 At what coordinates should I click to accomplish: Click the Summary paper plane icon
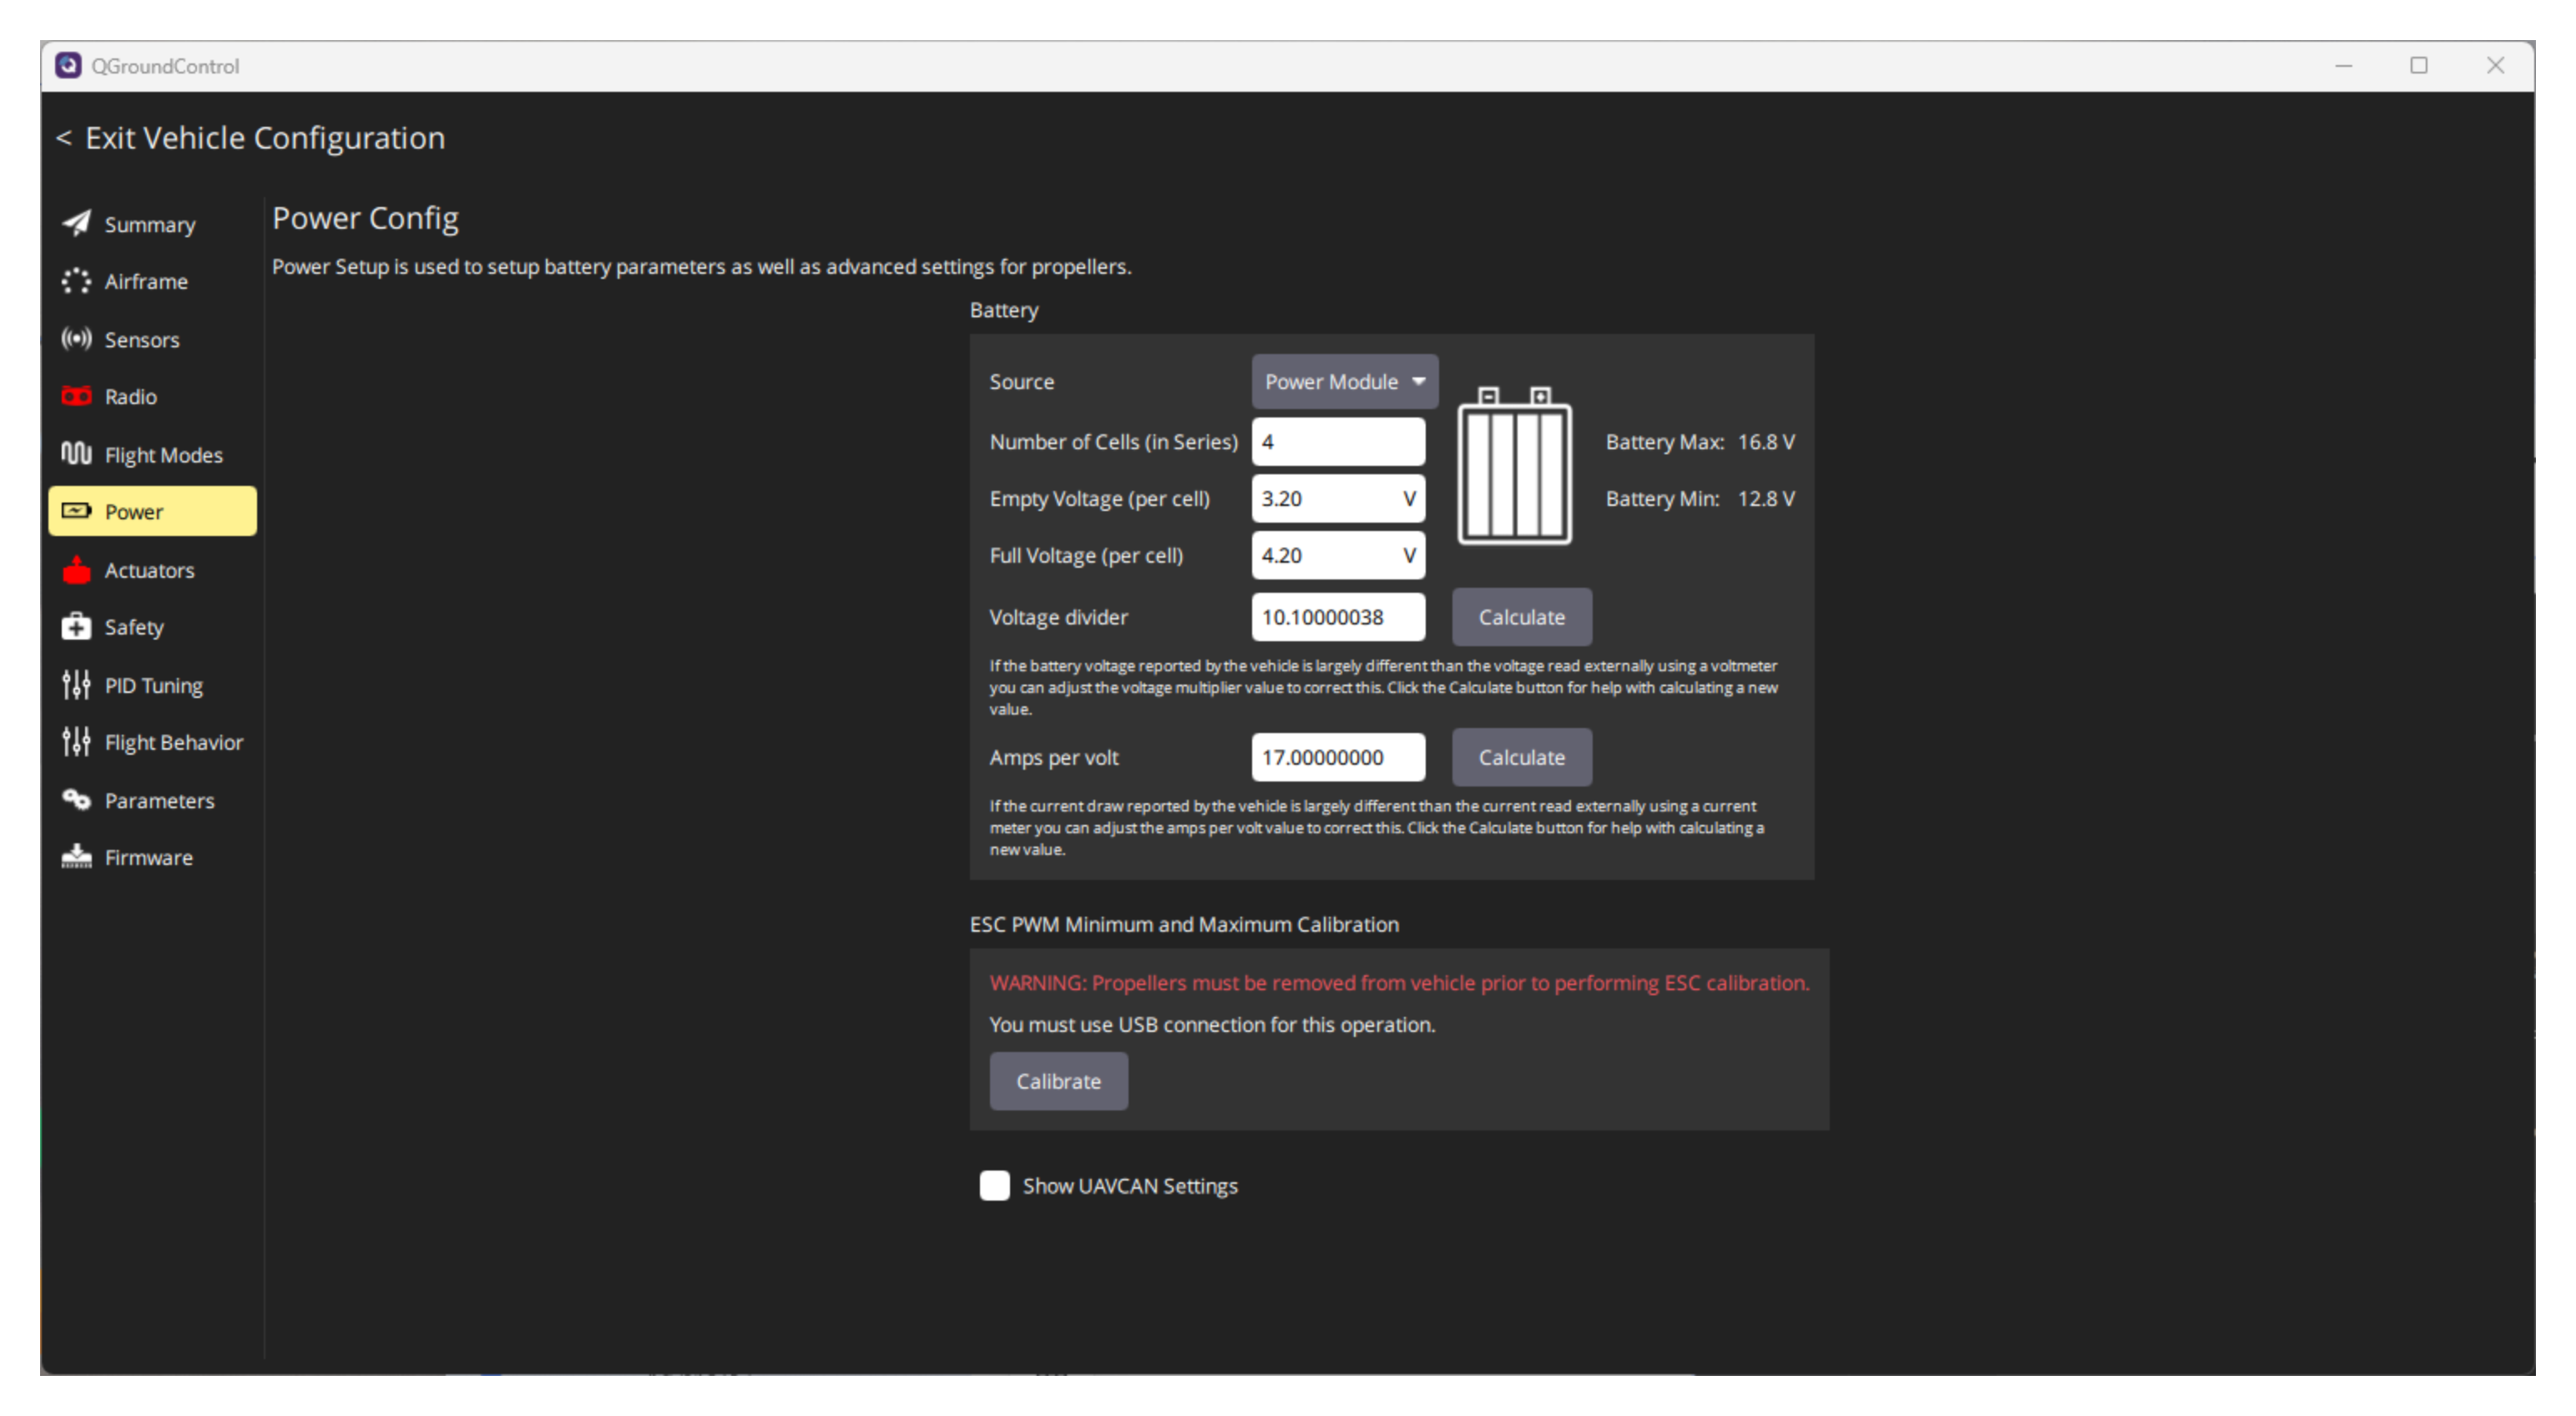(x=76, y=223)
